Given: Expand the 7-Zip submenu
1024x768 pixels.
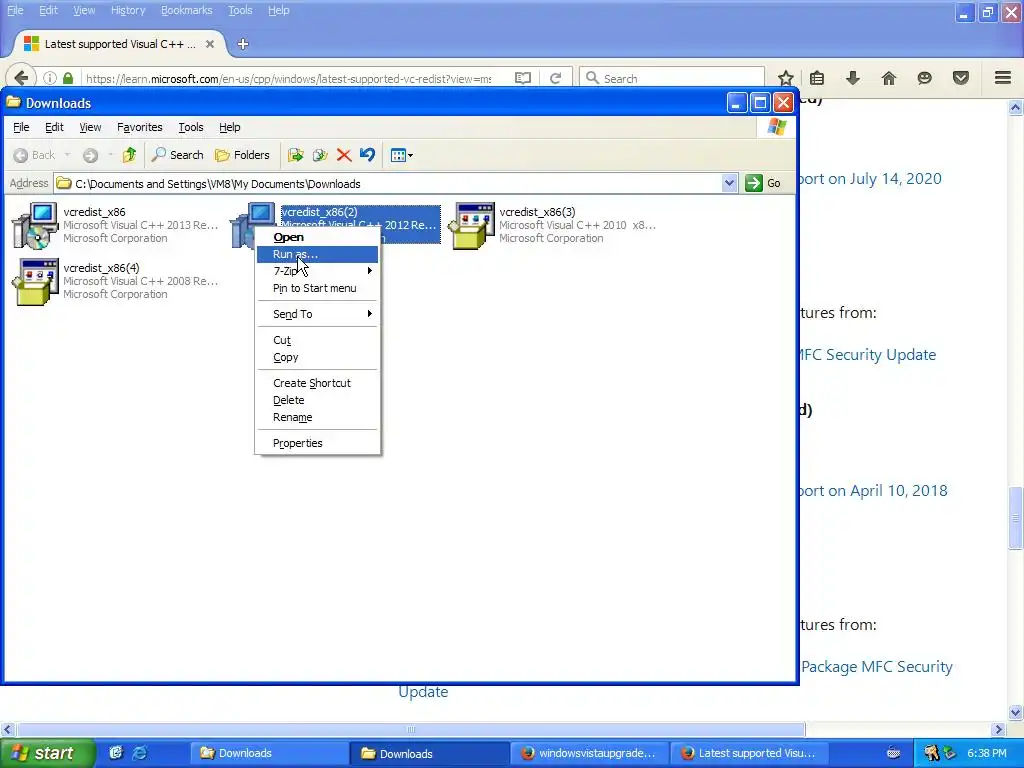Looking at the screenshot, I should (317, 271).
